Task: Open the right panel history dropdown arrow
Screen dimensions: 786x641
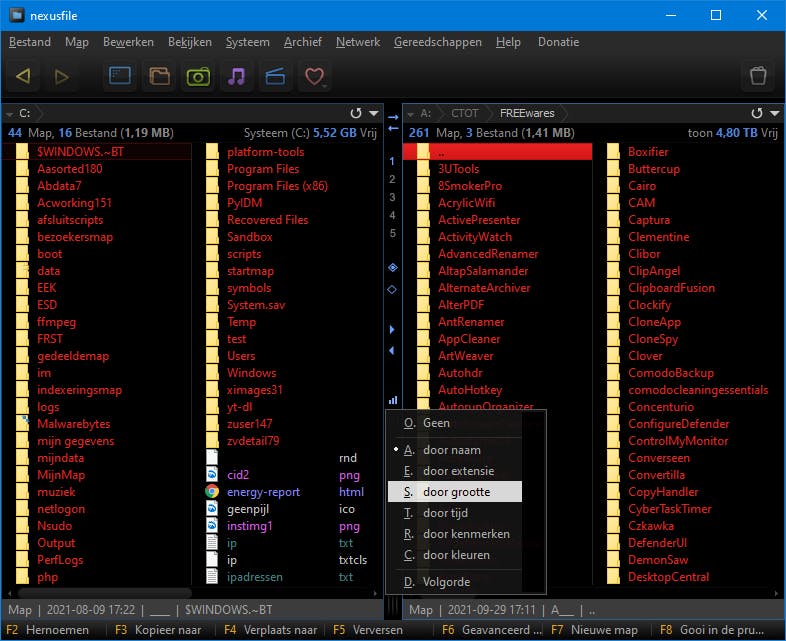Action: click(x=775, y=113)
